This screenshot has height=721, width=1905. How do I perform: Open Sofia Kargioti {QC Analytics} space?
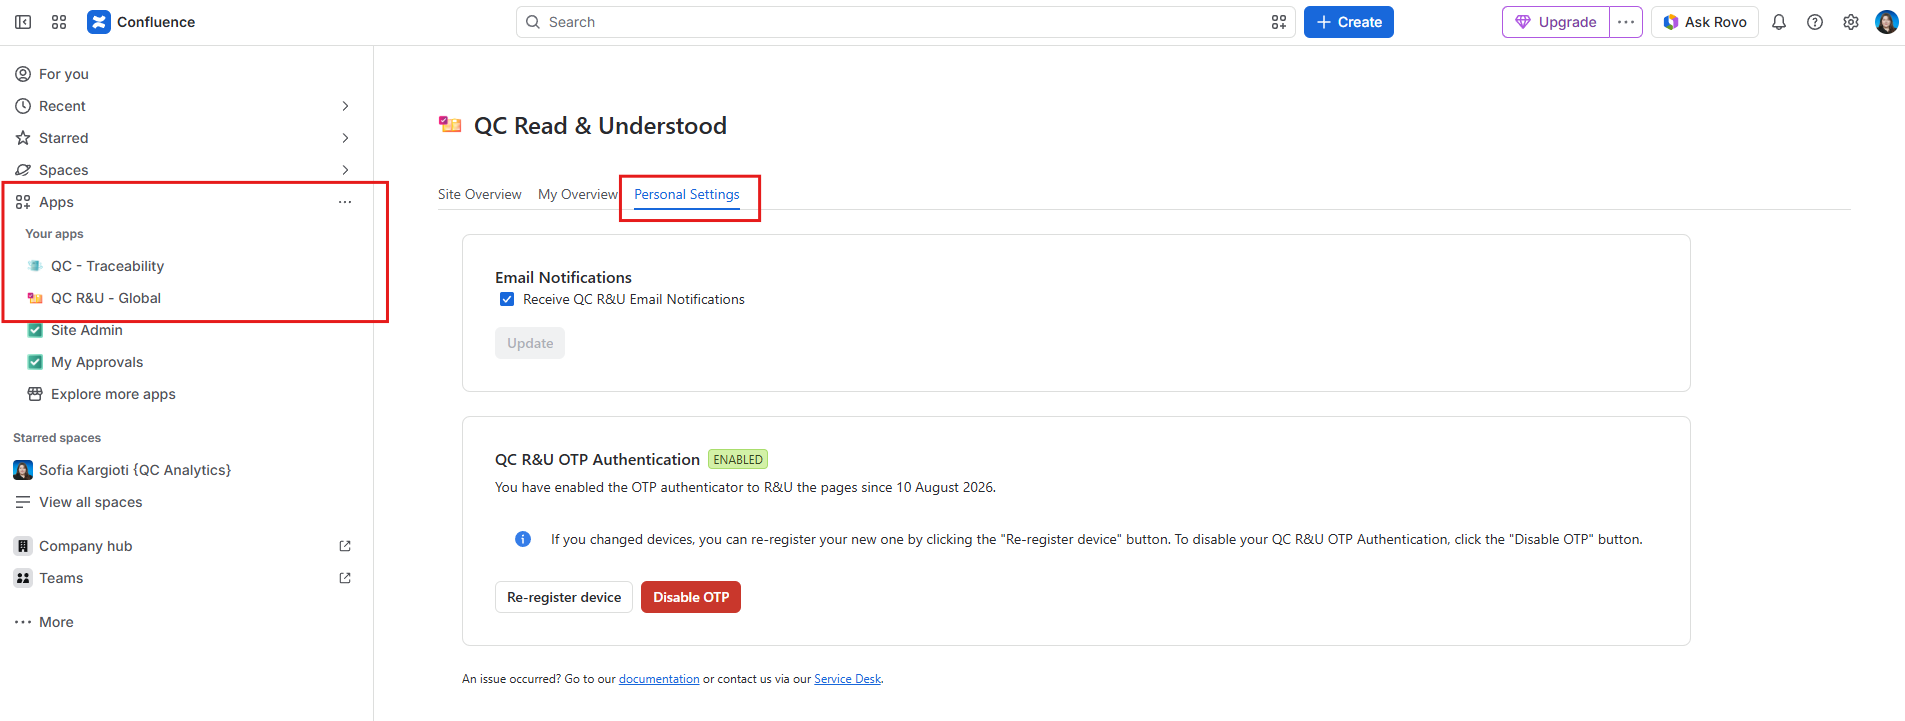pyautogui.click(x=135, y=470)
